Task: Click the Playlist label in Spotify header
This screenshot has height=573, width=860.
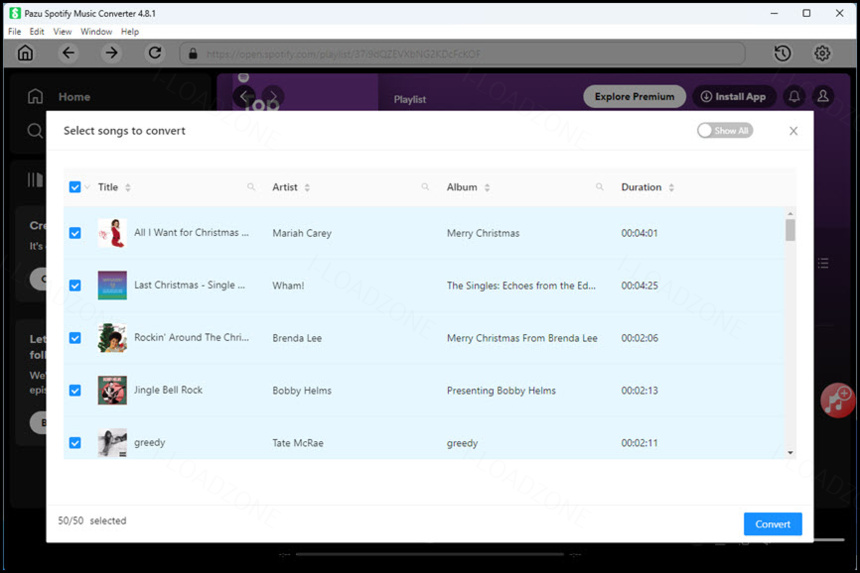Action: click(x=410, y=99)
